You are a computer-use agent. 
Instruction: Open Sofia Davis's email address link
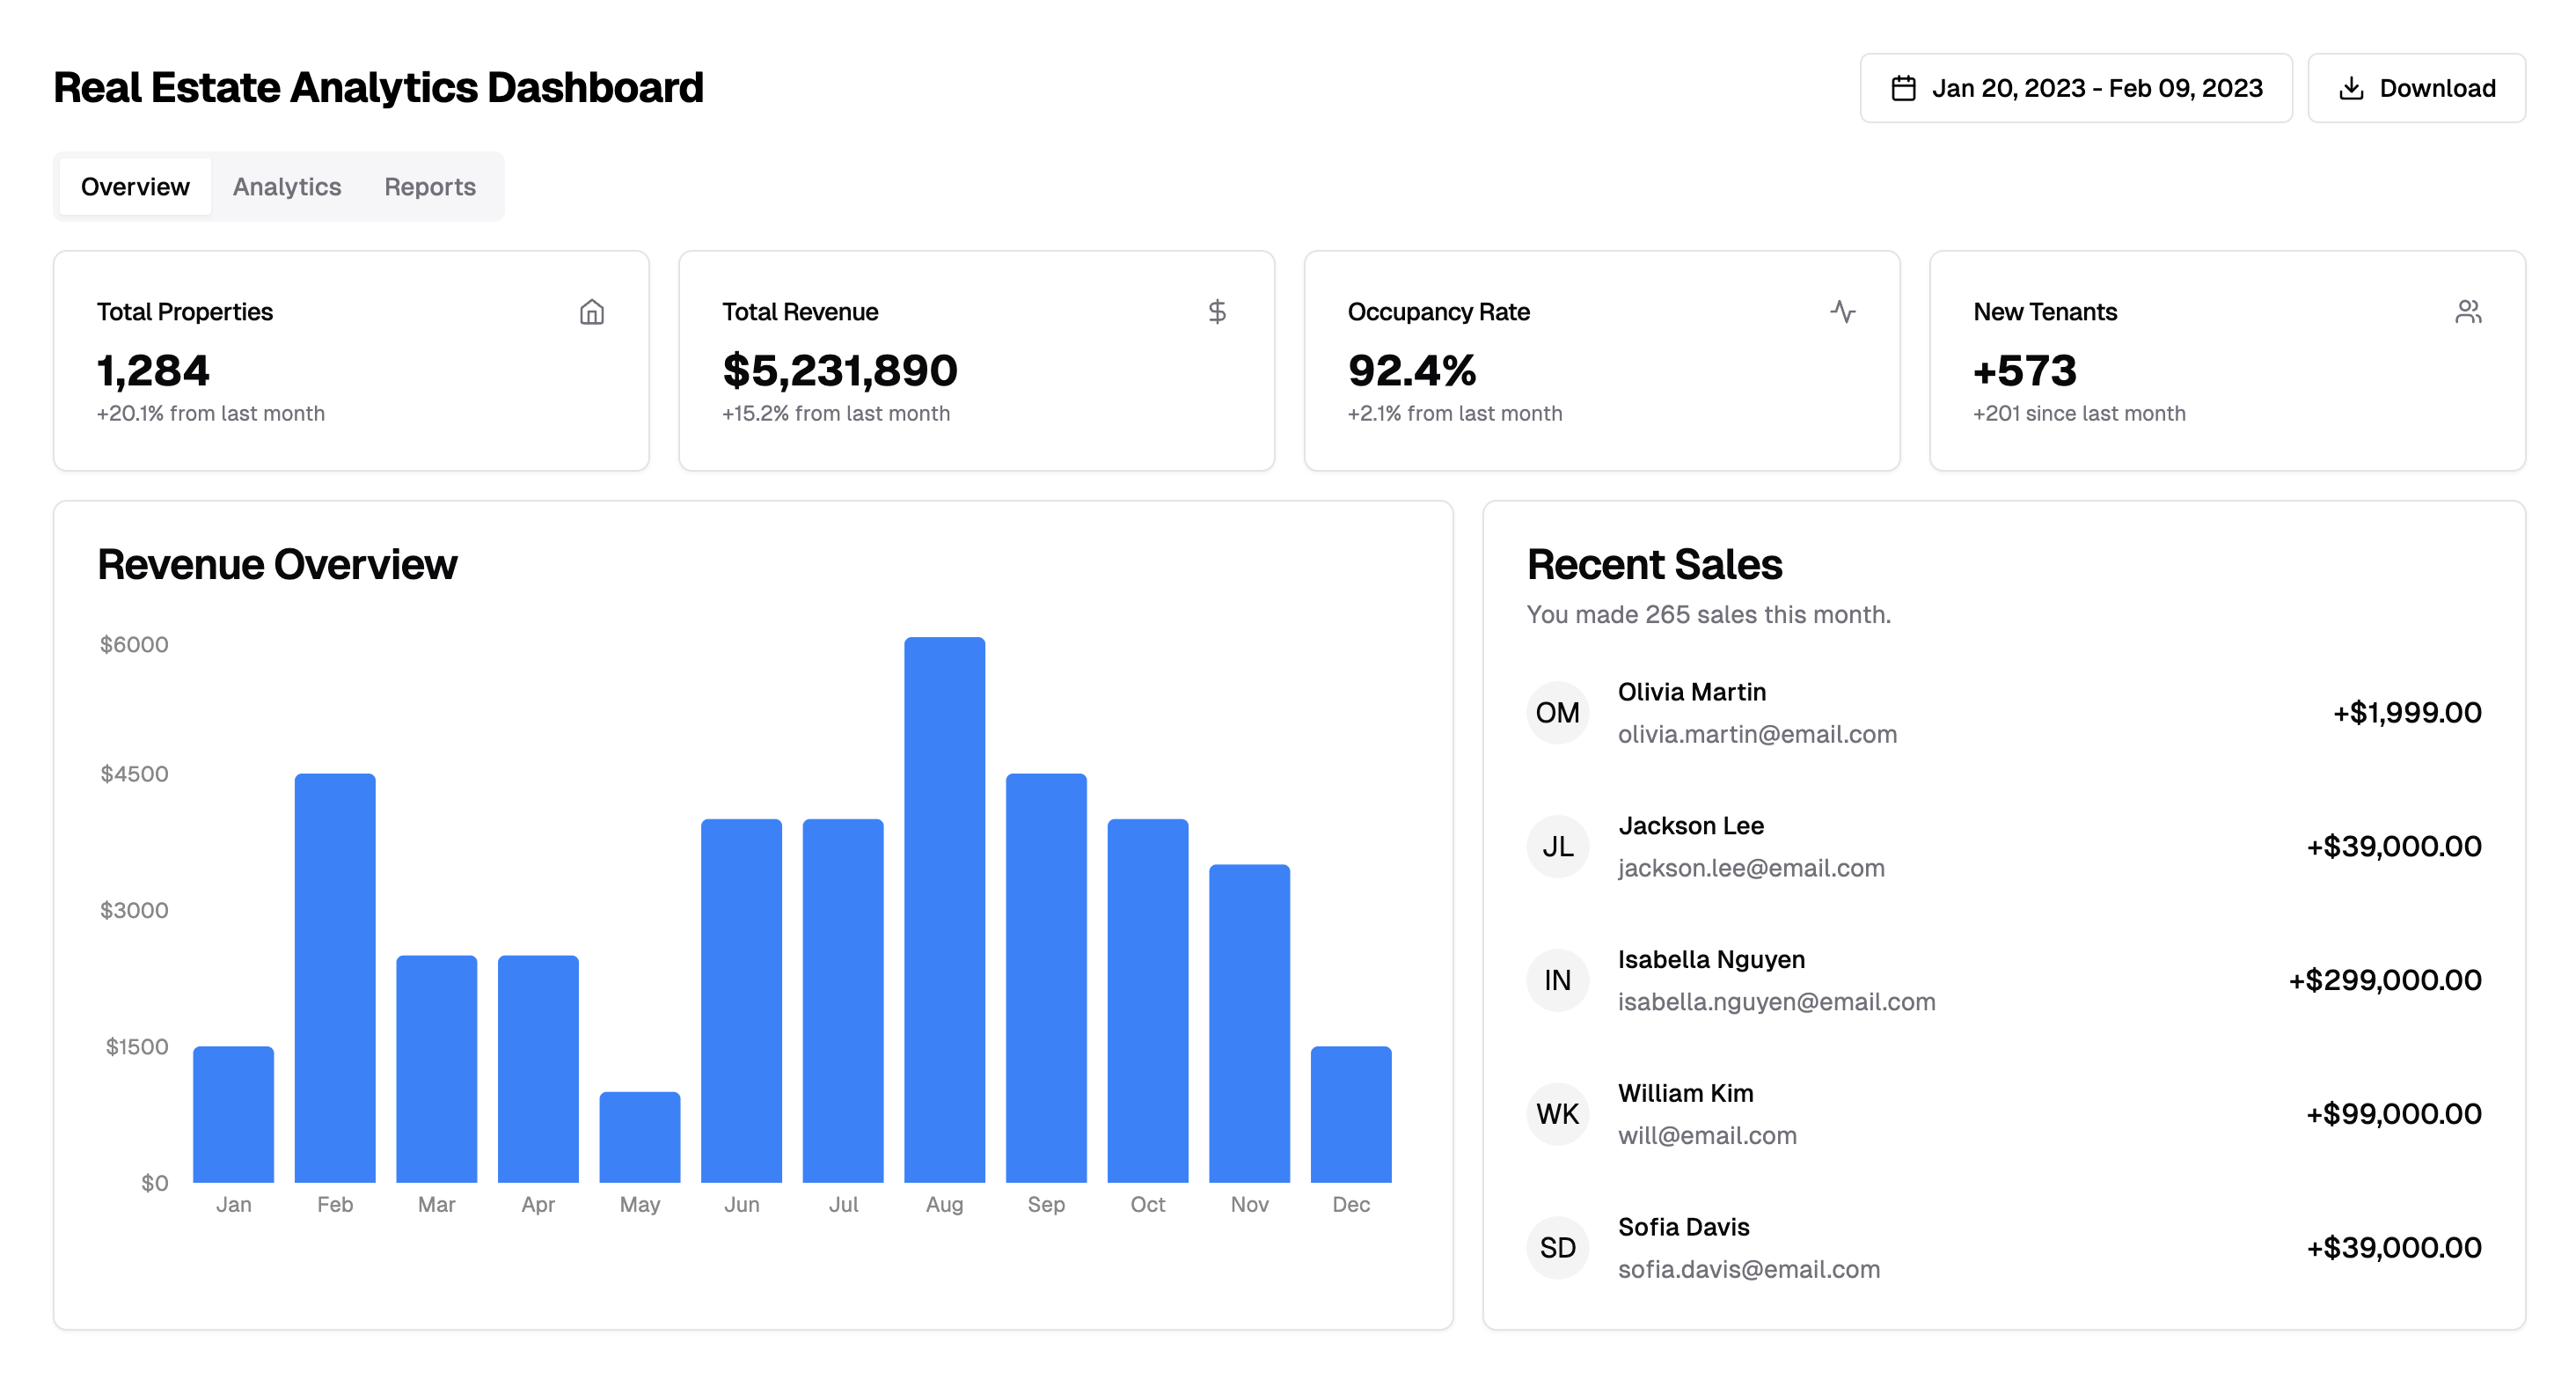tap(1749, 1268)
